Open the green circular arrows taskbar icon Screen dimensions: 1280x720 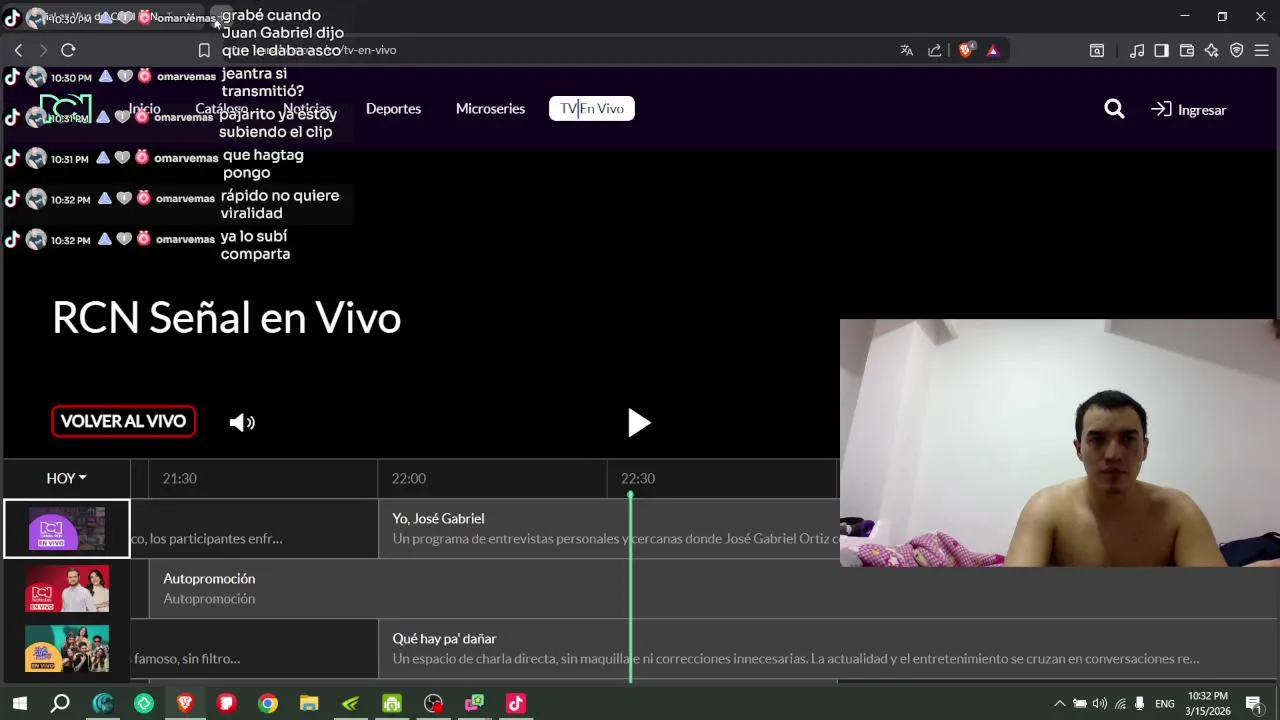144,703
